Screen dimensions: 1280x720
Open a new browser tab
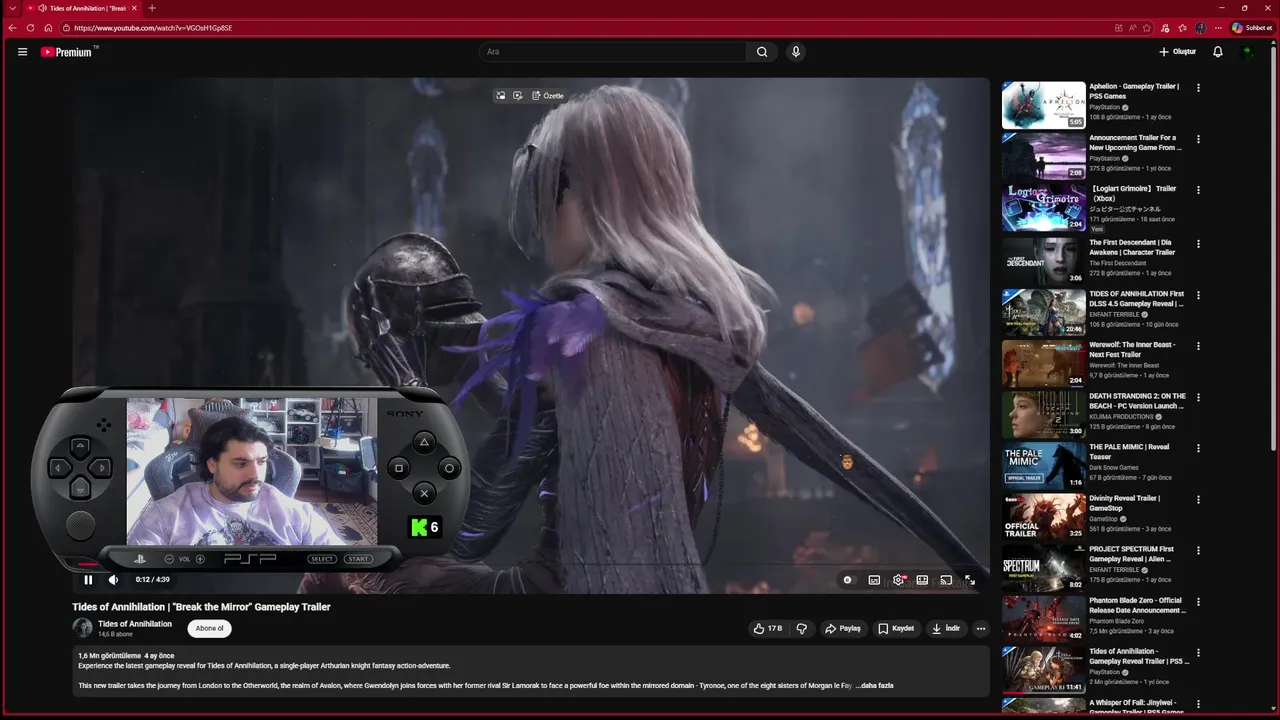coord(152,8)
